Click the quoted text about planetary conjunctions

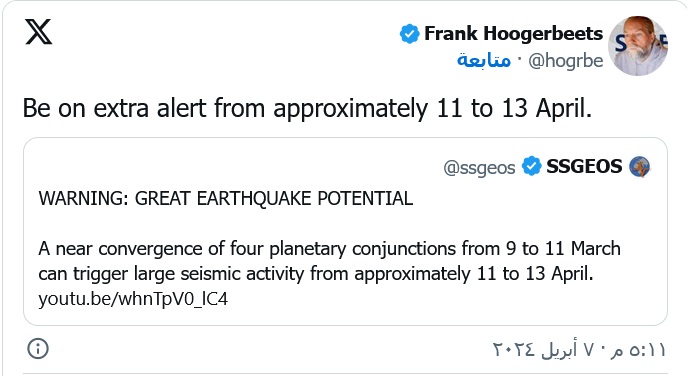329,249
